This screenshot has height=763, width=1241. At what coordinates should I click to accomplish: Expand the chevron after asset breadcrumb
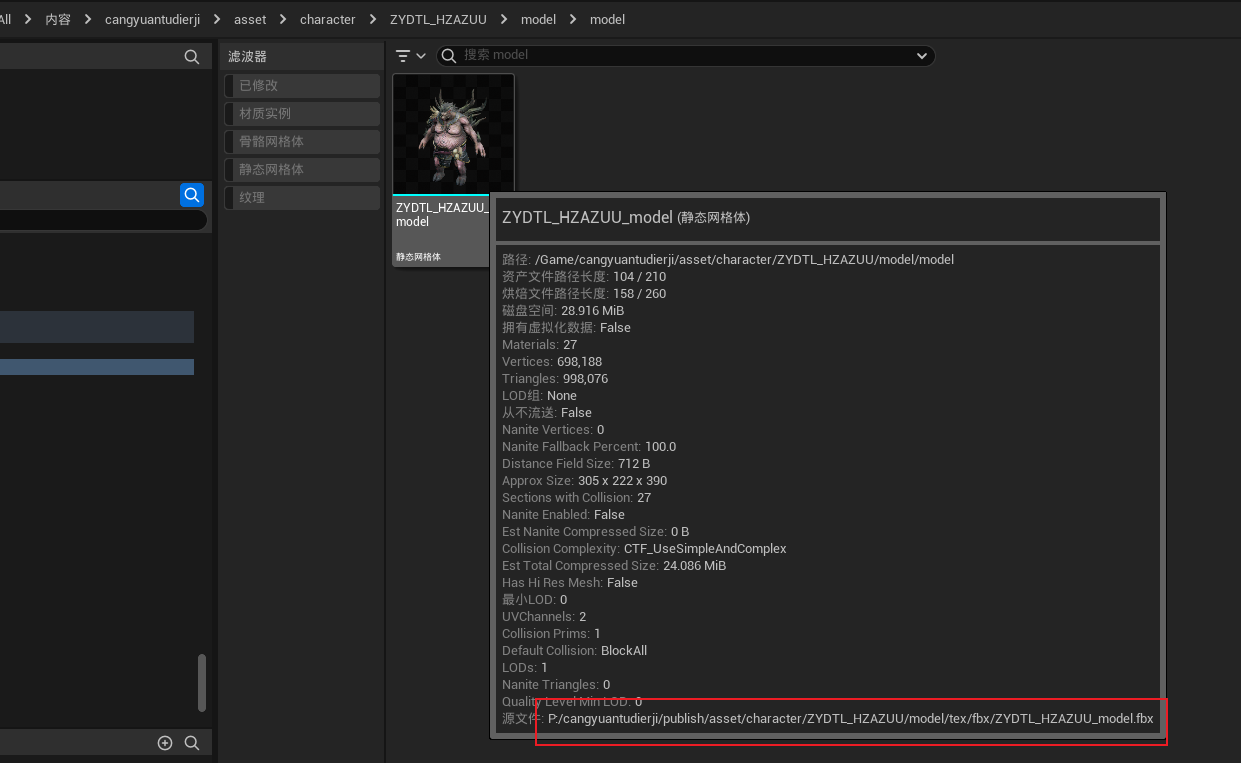point(283,19)
